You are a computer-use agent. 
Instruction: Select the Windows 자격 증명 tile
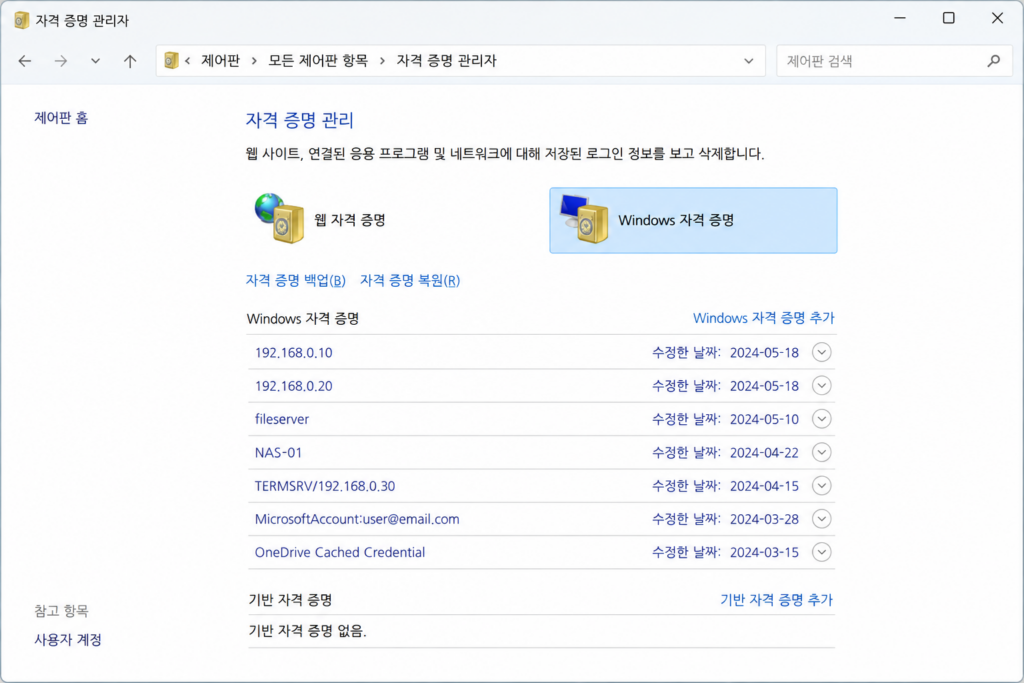(694, 221)
